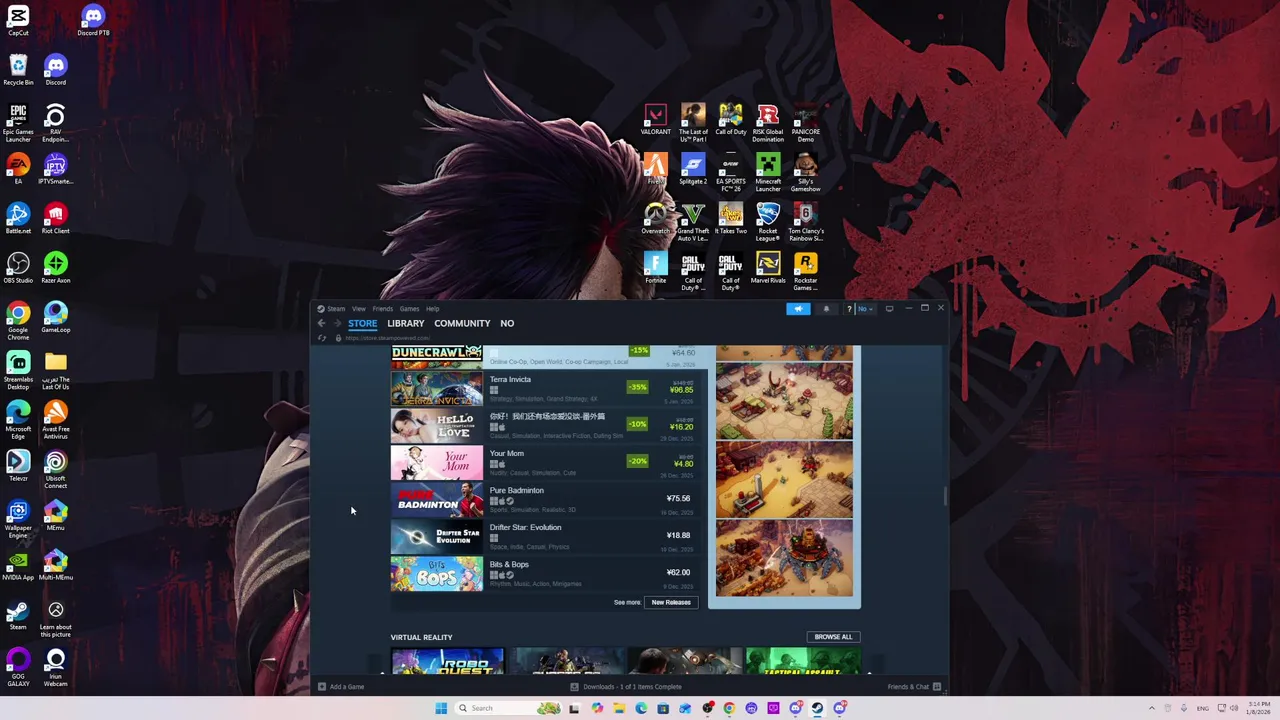Open the CapCut desktop shortcut
This screenshot has height=720, width=1280.
click(18, 20)
